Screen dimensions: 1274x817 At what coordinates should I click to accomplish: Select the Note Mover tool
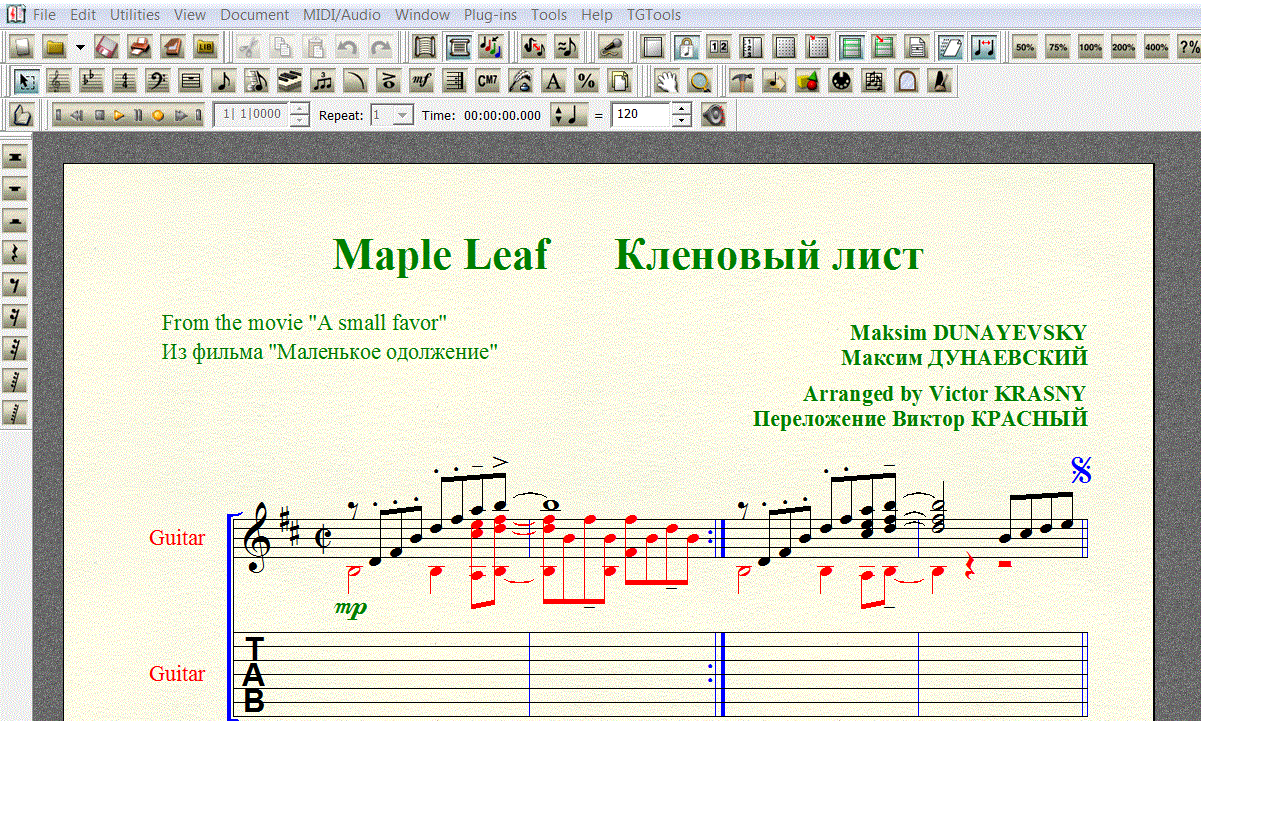(x=774, y=81)
